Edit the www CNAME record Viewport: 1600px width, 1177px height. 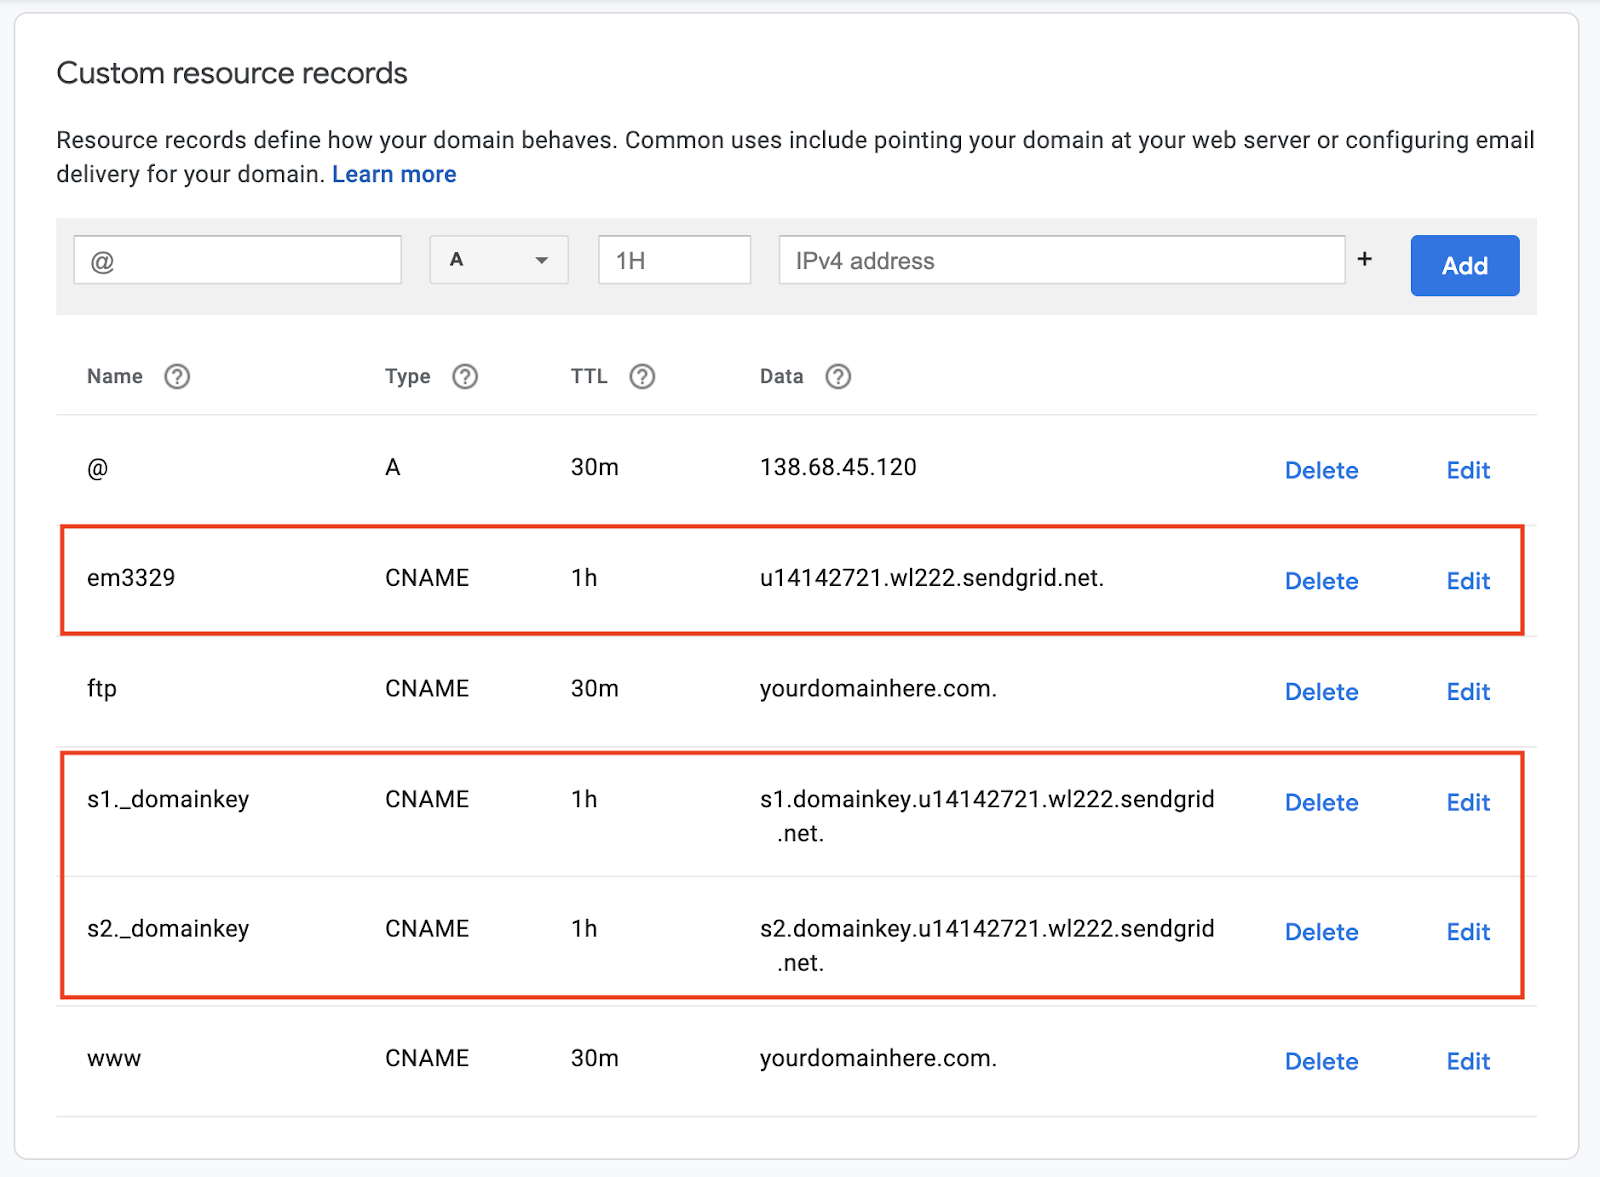pyautogui.click(x=1468, y=1061)
